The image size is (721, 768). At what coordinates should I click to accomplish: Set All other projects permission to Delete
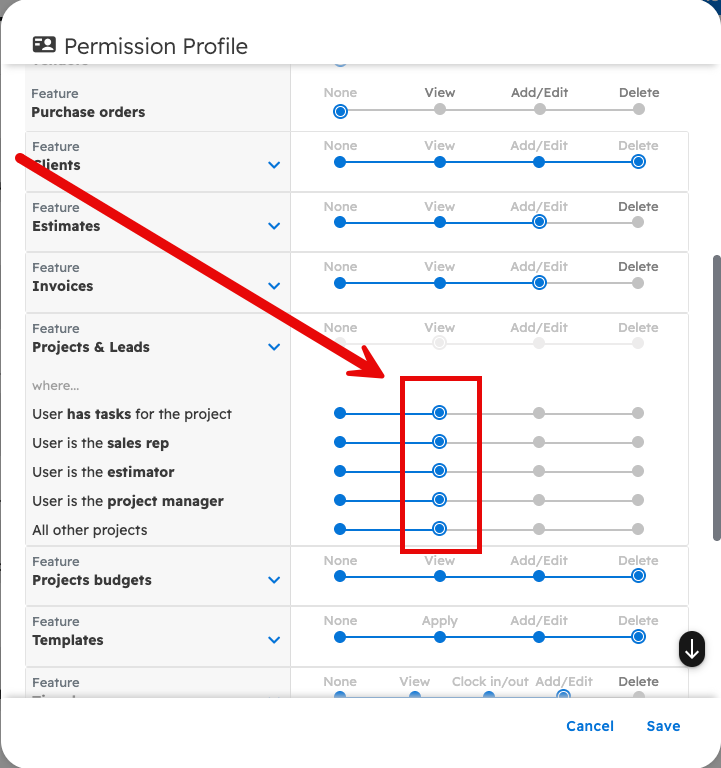point(638,529)
